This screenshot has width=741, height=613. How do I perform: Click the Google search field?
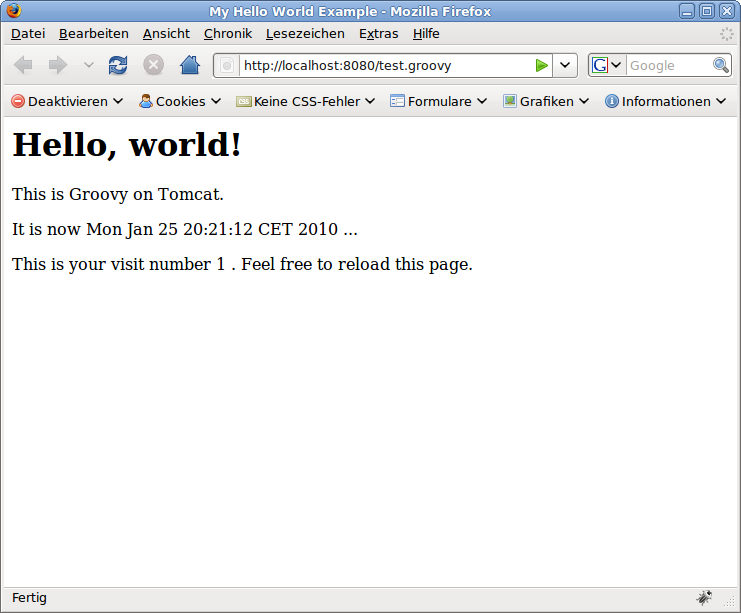coord(669,65)
